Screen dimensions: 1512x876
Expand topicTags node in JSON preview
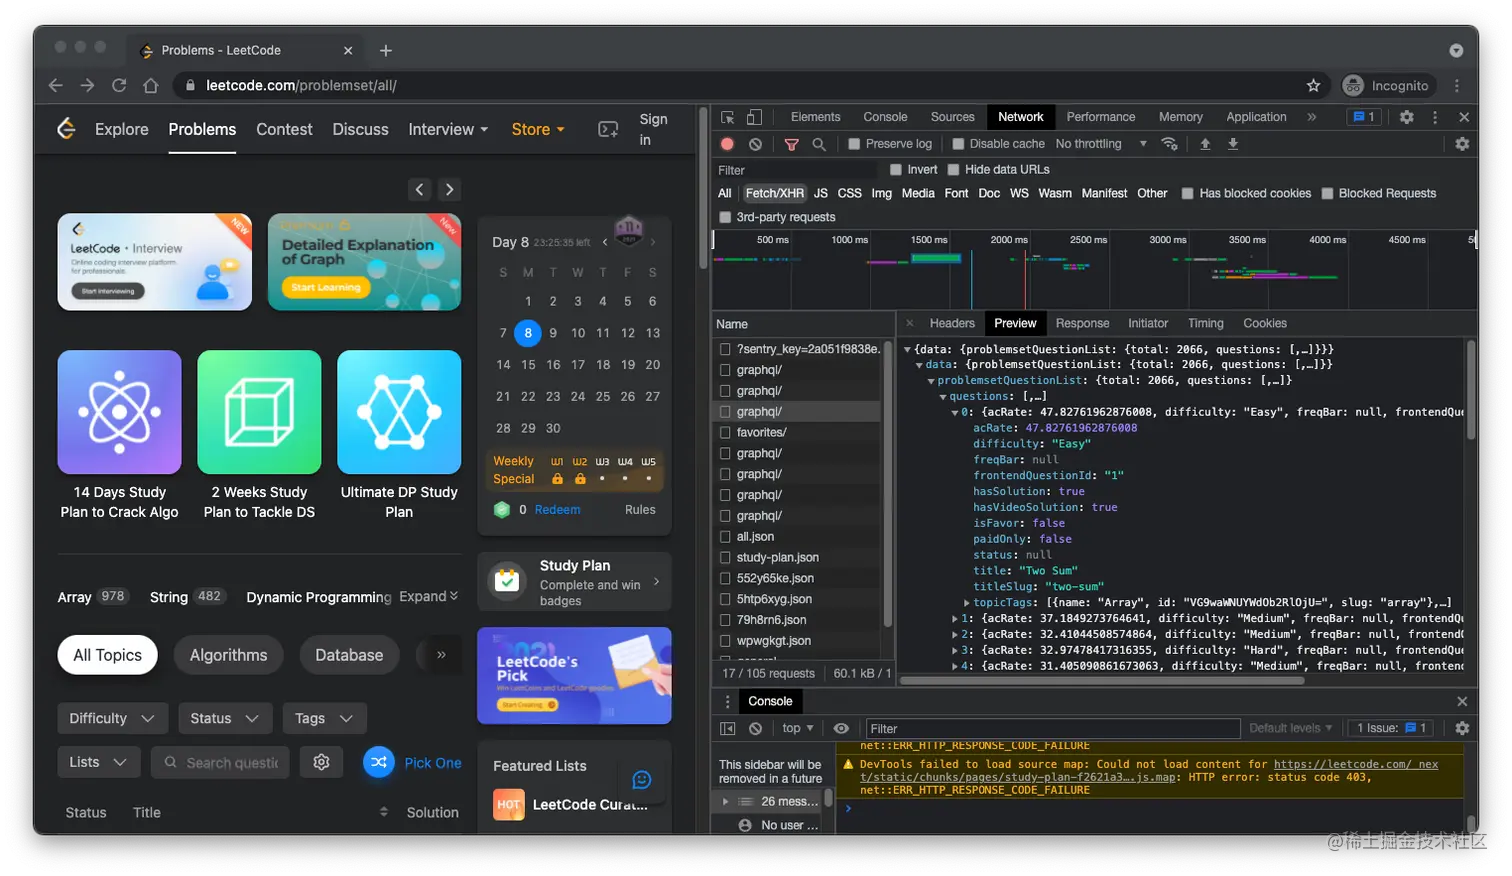pyautogui.click(x=966, y=603)
